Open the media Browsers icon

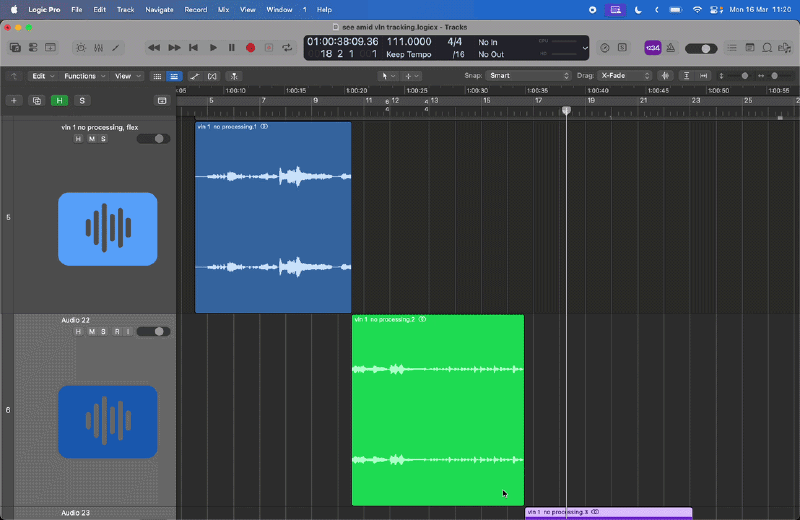[x=784, y=47]
